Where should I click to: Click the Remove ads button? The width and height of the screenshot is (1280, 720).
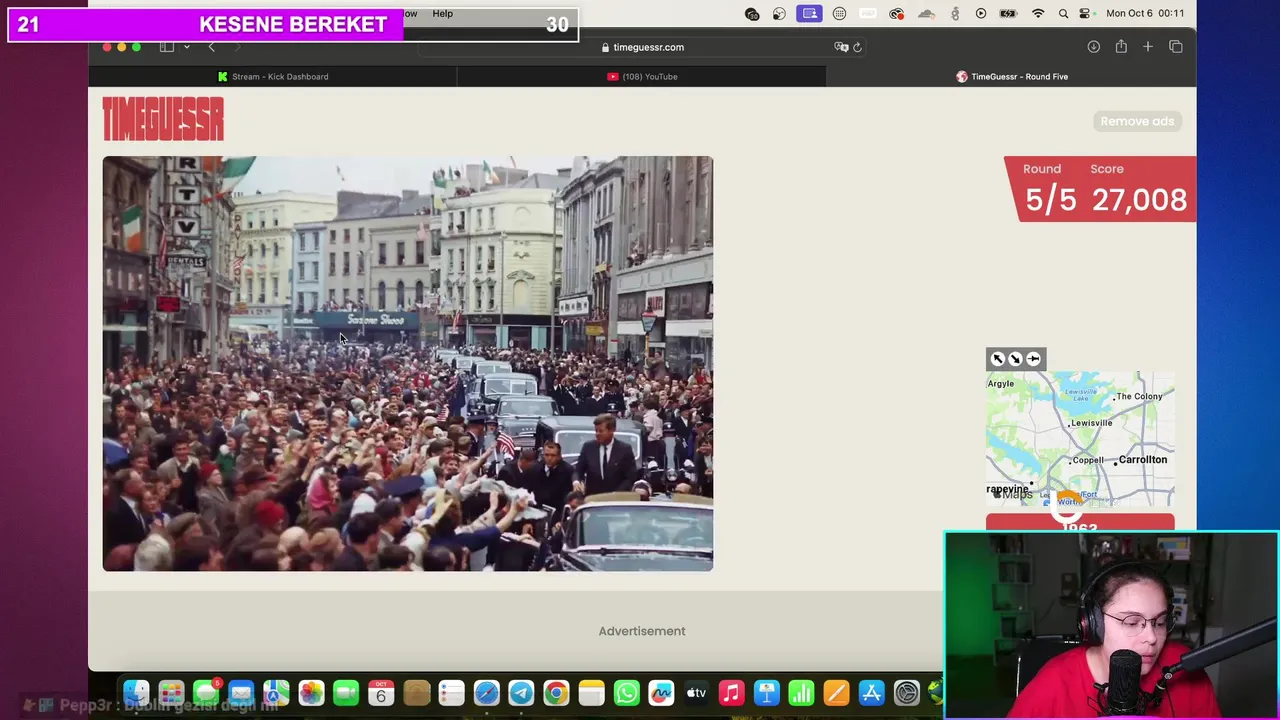[1137, 121]
